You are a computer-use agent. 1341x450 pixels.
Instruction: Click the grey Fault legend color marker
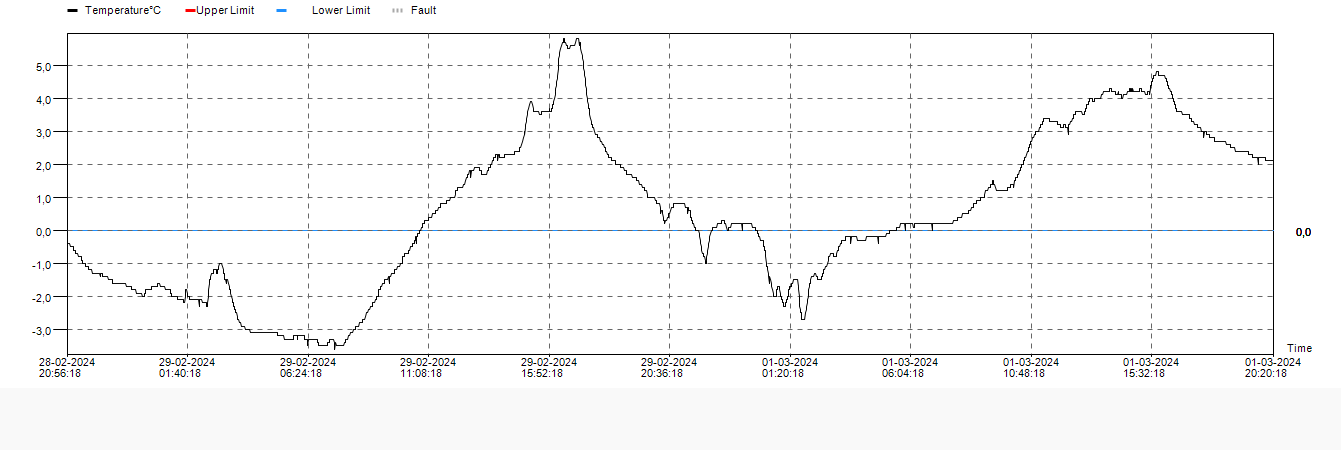click(x=396, y=11)
